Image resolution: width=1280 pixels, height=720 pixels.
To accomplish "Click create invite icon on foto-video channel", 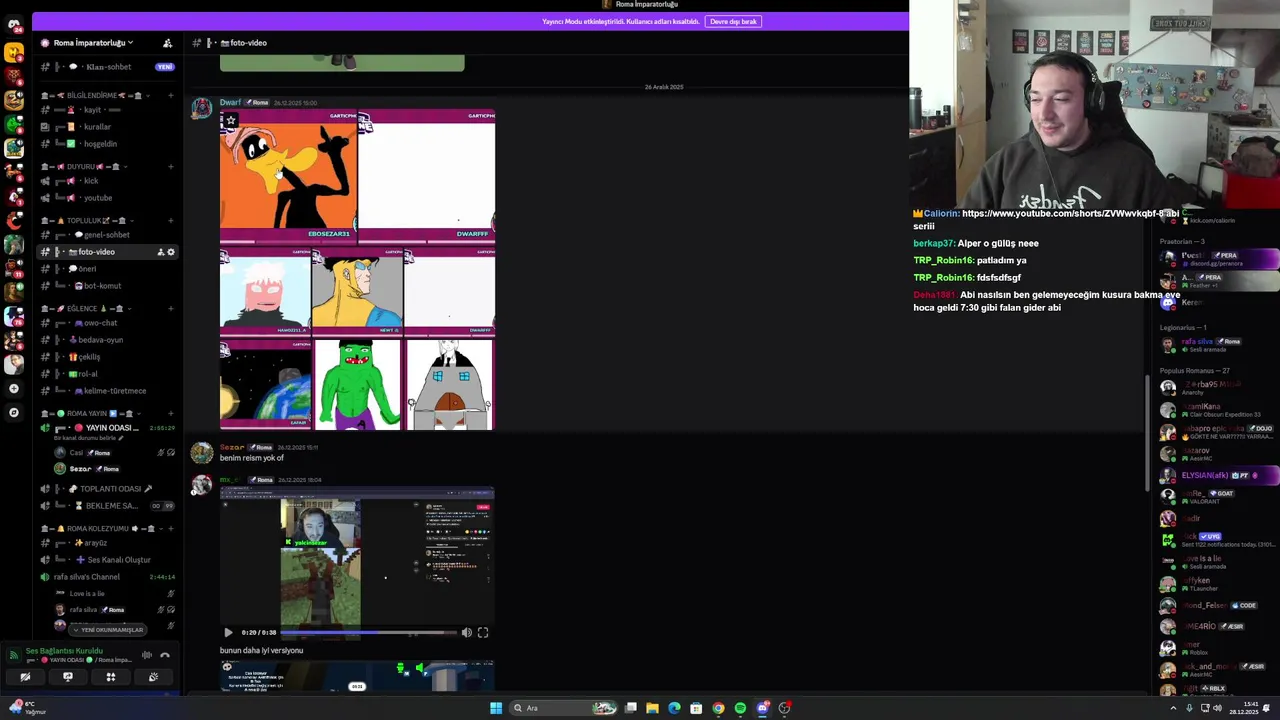I will 160,252.
